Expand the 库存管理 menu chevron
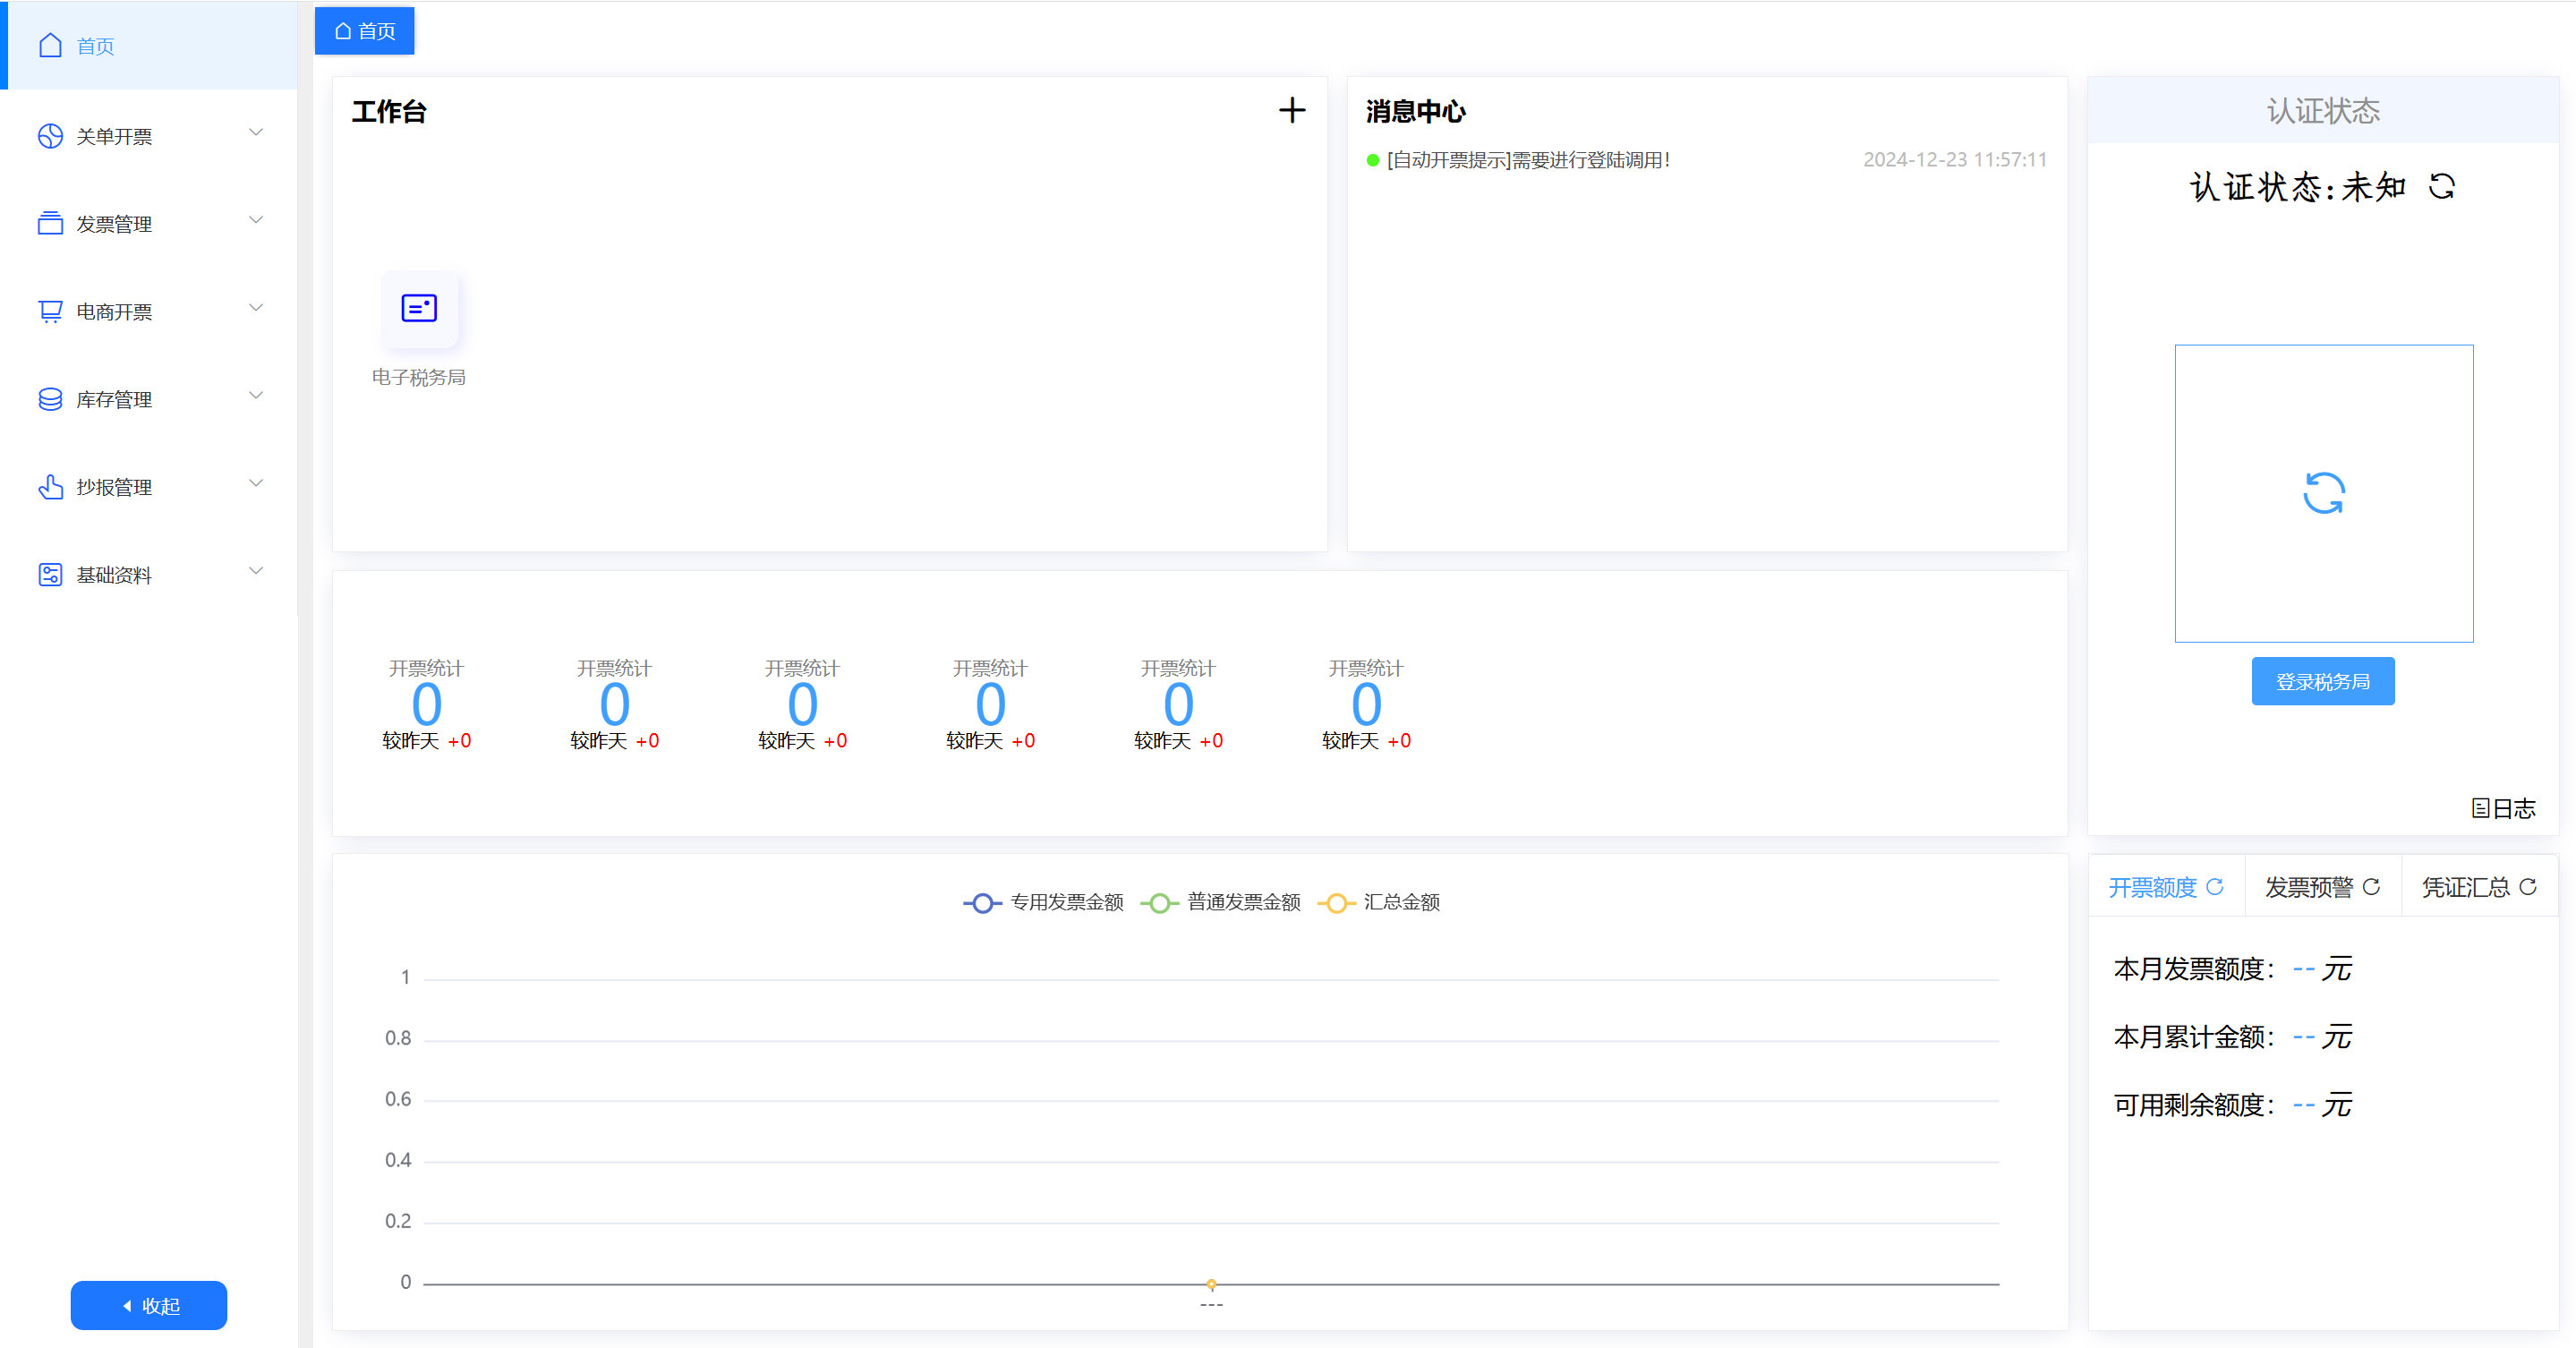The width and height of the screenshot is (2576, 1348). tap(256, 396)
